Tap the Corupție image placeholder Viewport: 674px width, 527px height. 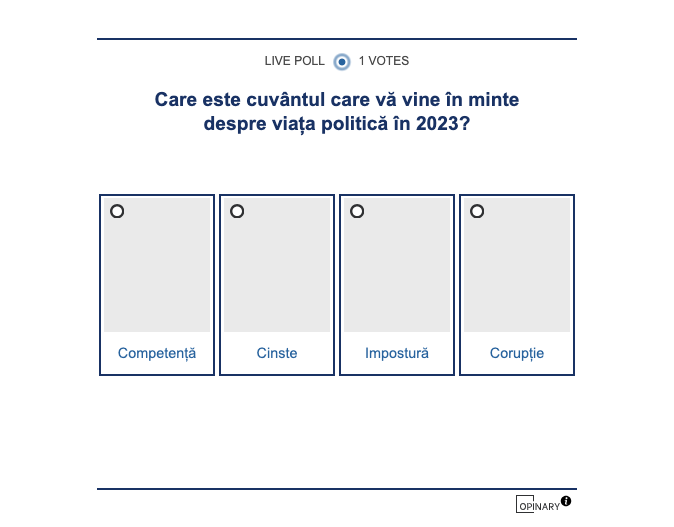(517, 270)
